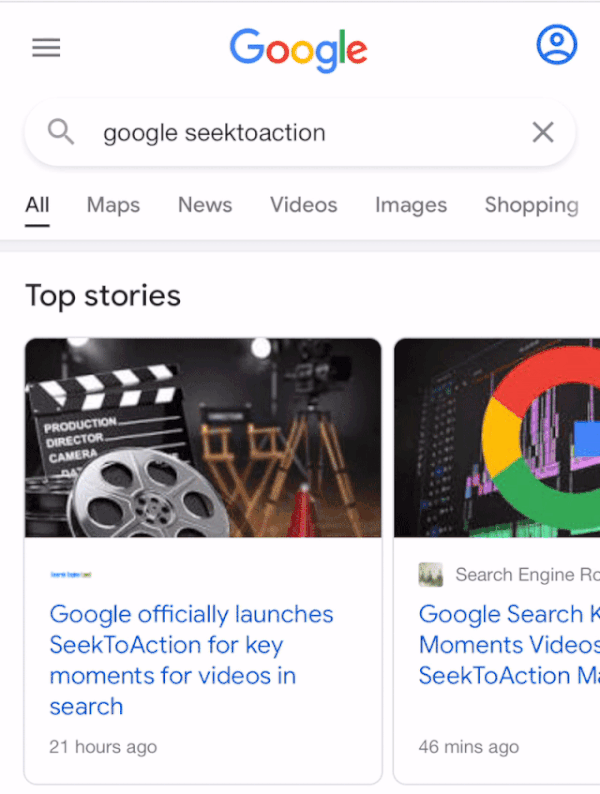
Task: Switch to the Maps tab
Action: point(113,205)
